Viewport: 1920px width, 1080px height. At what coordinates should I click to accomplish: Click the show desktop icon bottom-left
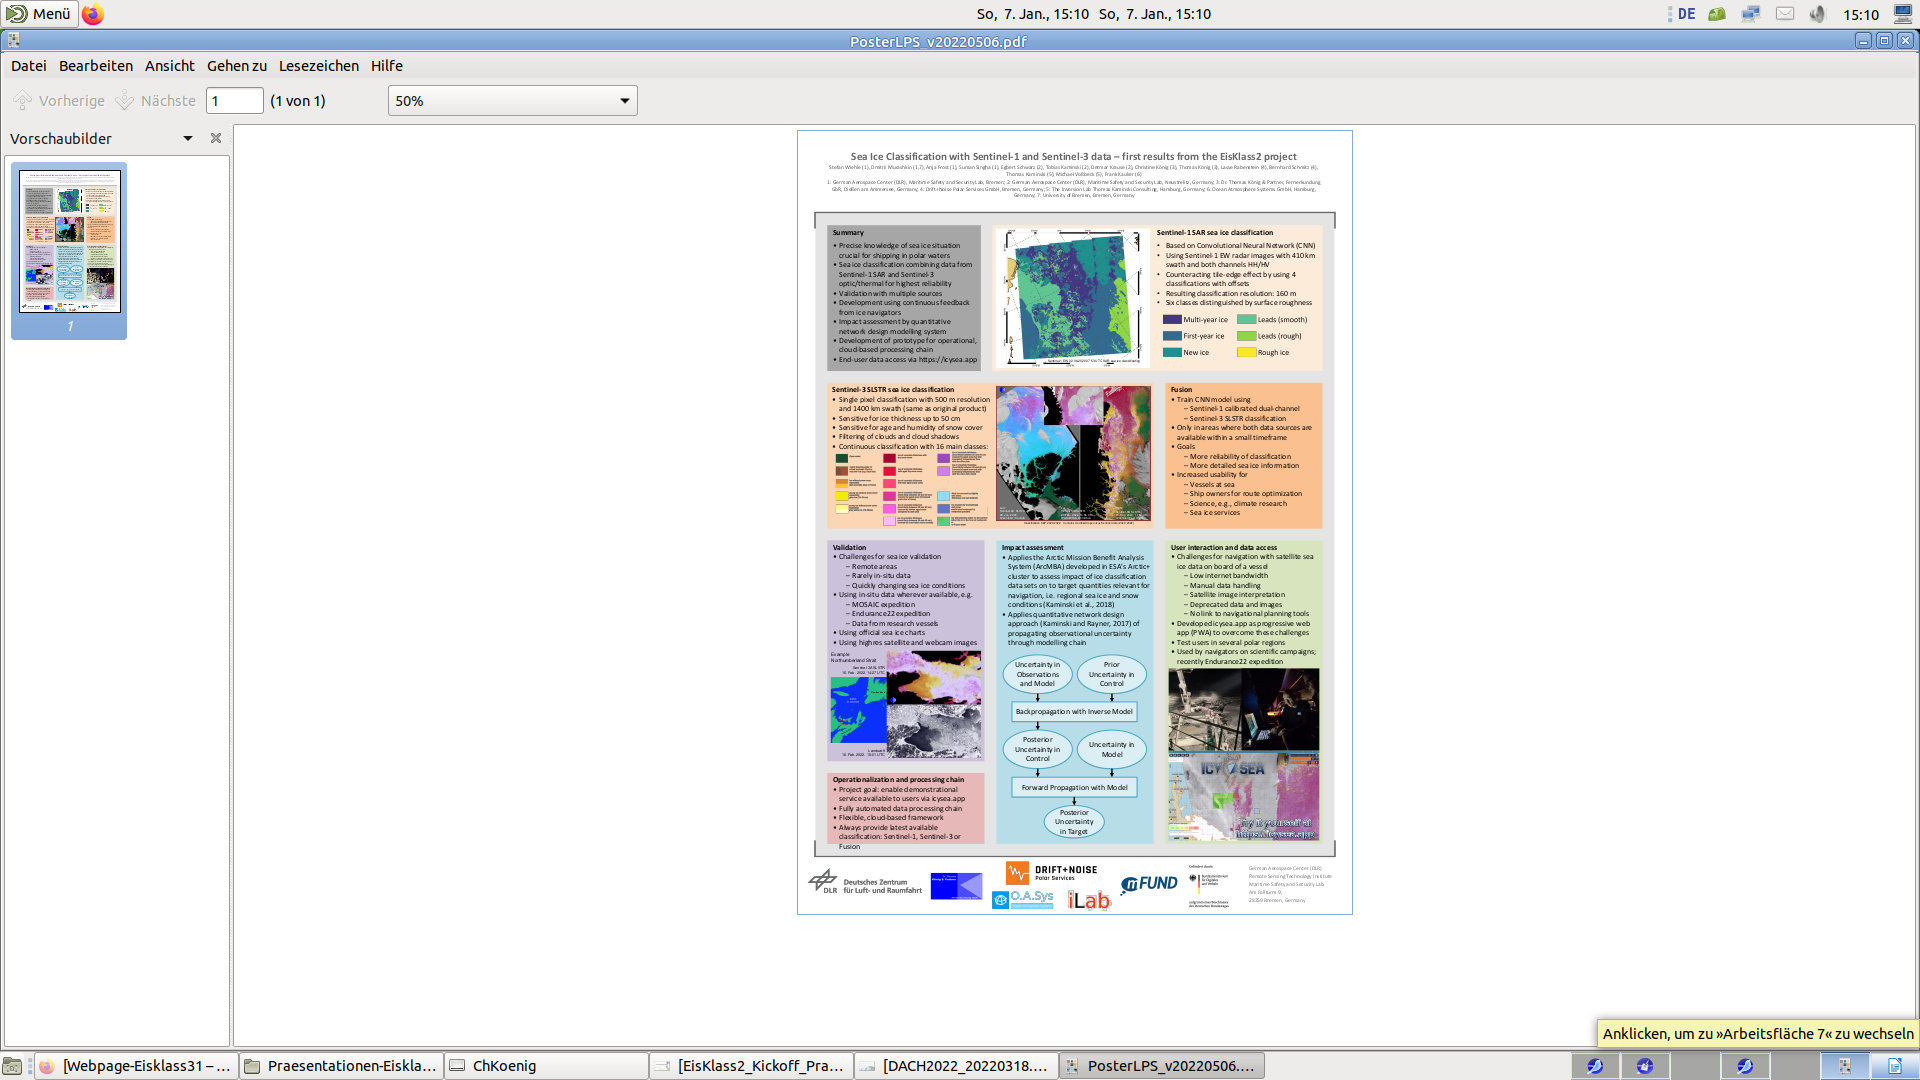point(12,1066)
